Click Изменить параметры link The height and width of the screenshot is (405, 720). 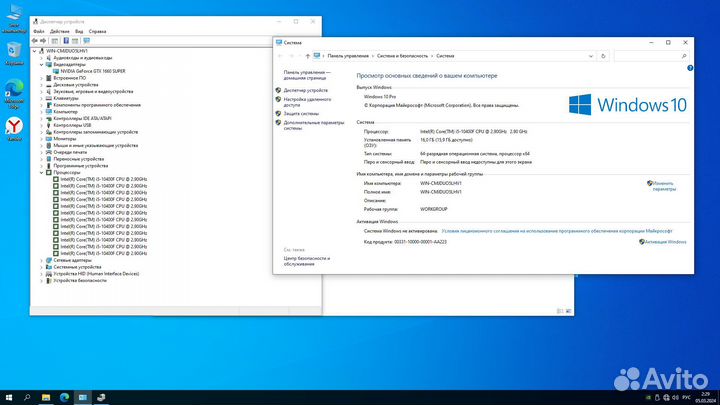coord(664,186)
